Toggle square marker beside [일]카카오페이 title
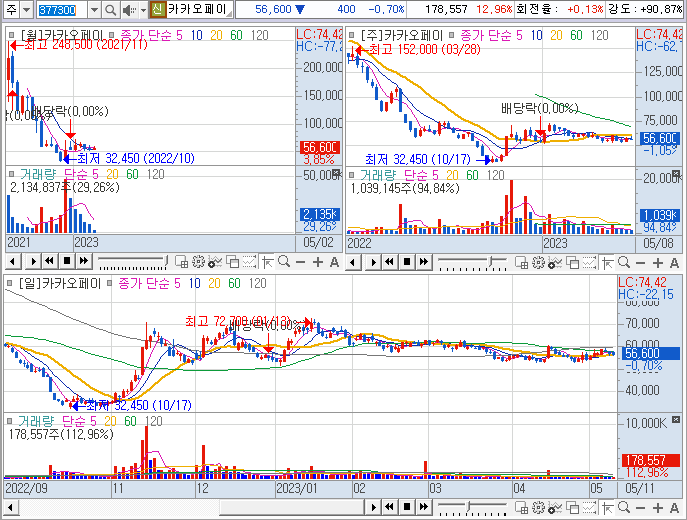This screenshot has height=520, width=687. coord(9,283)
